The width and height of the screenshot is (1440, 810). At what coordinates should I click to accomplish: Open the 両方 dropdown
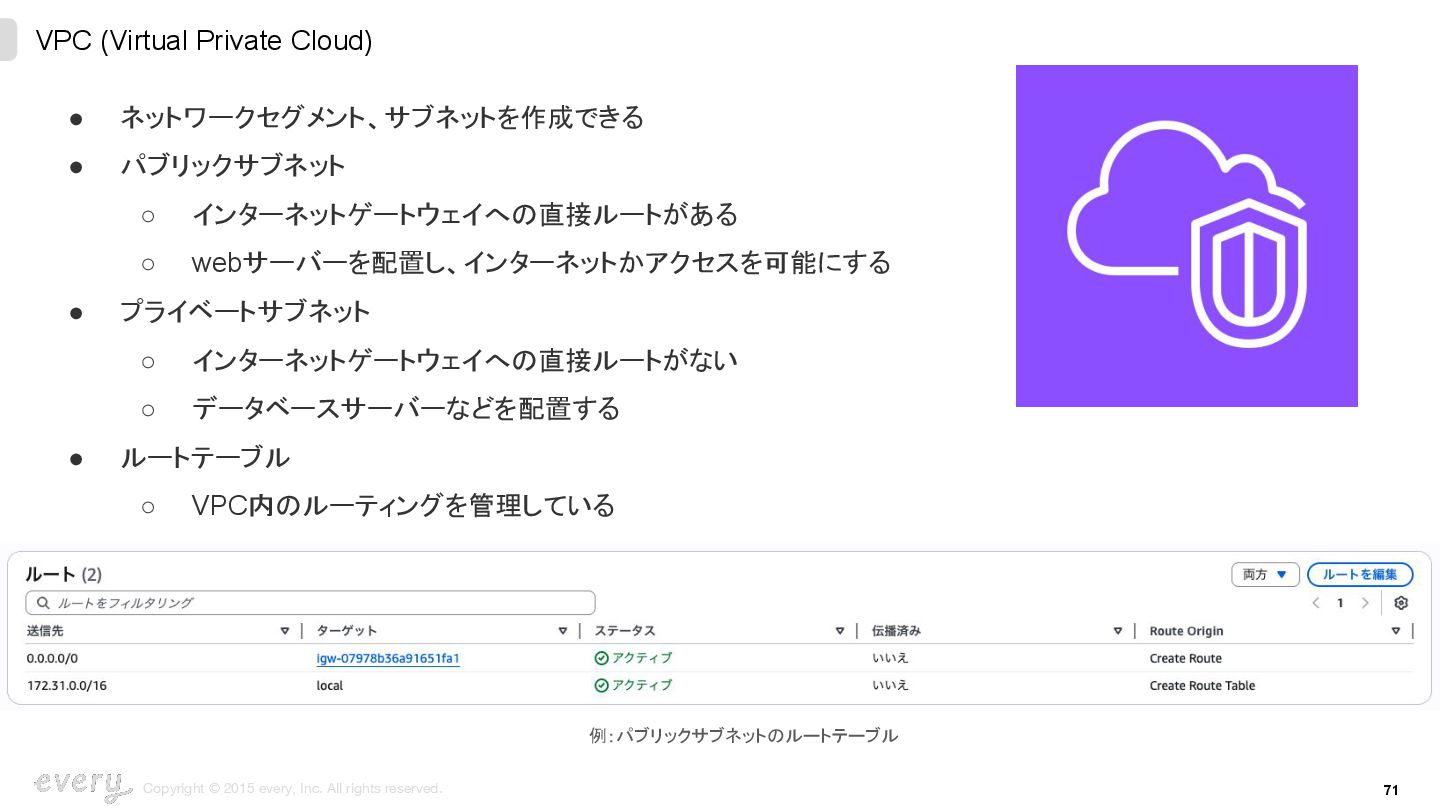click(x=1265, y=575)
